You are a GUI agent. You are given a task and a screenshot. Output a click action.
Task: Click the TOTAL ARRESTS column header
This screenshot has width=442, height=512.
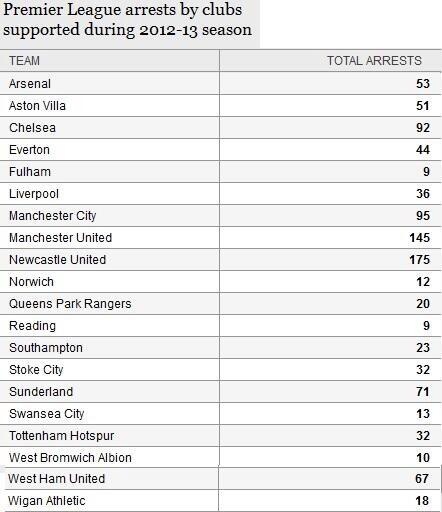(374, 61)
